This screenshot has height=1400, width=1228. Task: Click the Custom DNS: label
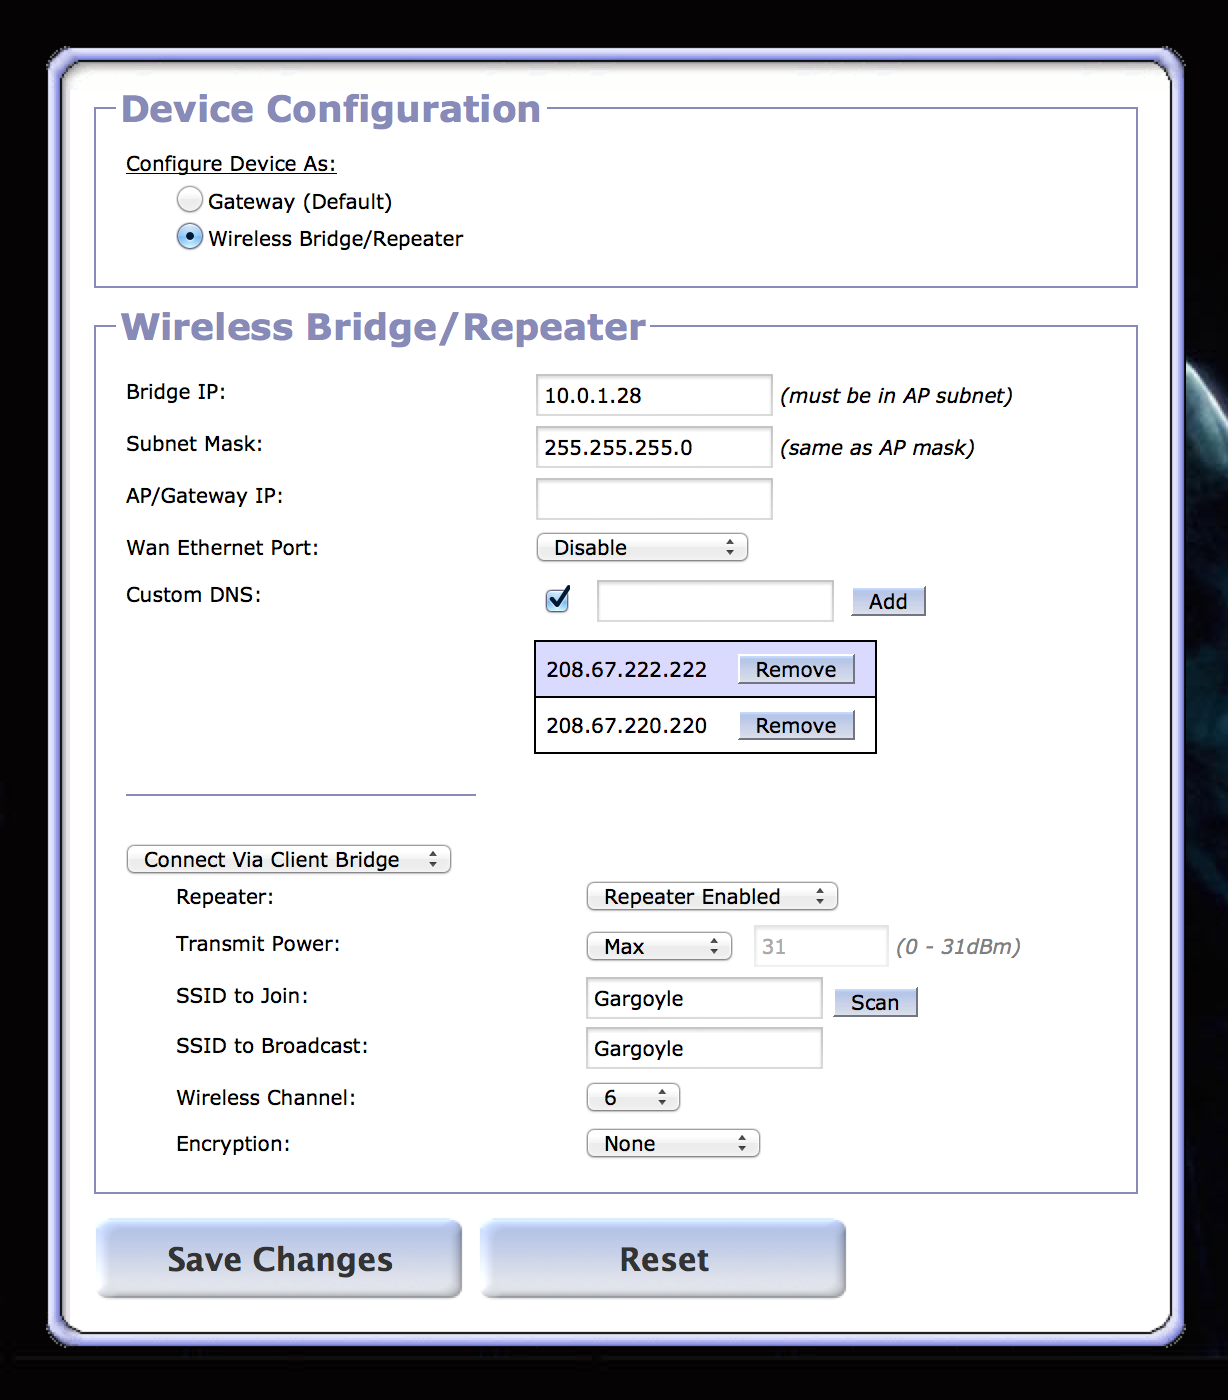[193, 595]
